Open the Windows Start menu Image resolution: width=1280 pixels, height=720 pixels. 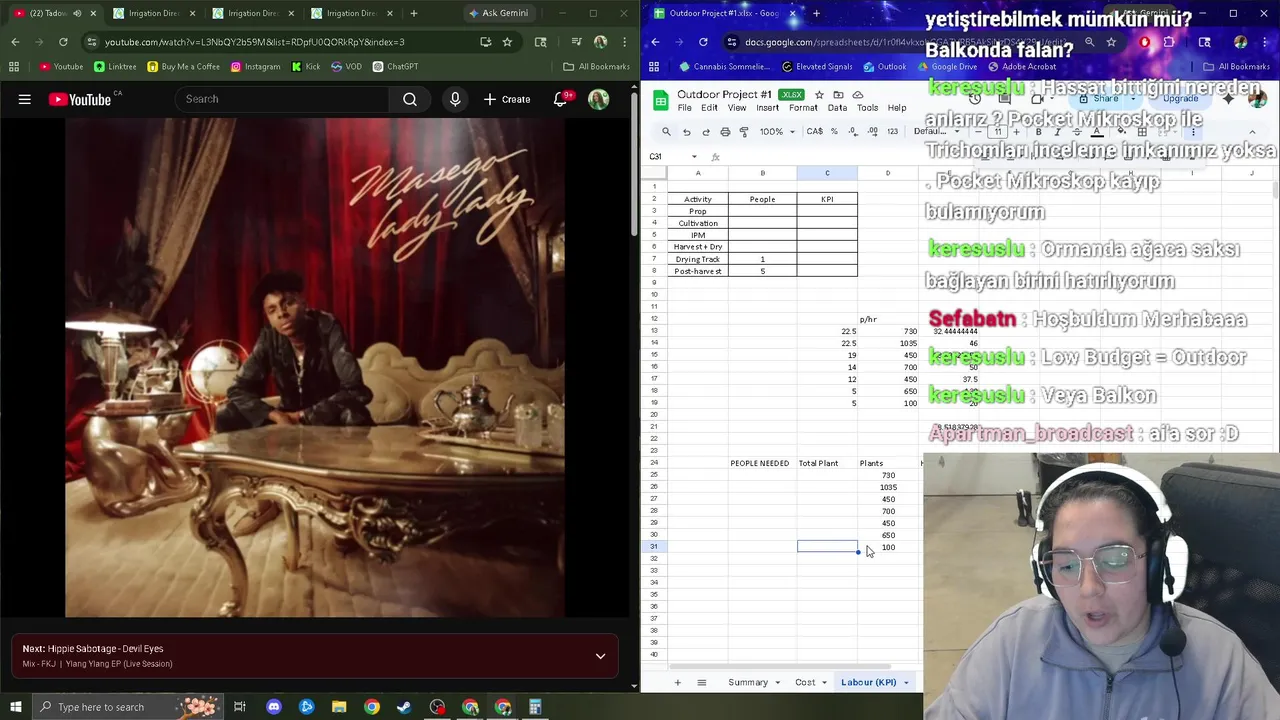15,707
